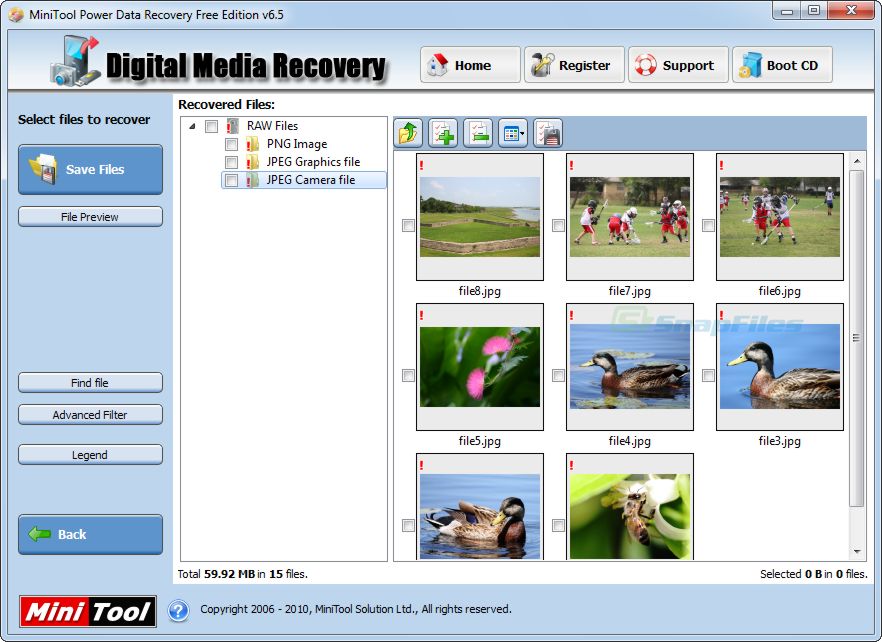
Task: Click the file4.jpg filename label
Action: coord(629,441)
